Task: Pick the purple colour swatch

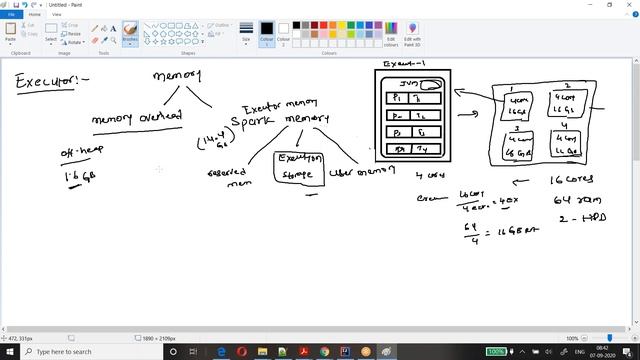Action: click(x=378, y=25)
